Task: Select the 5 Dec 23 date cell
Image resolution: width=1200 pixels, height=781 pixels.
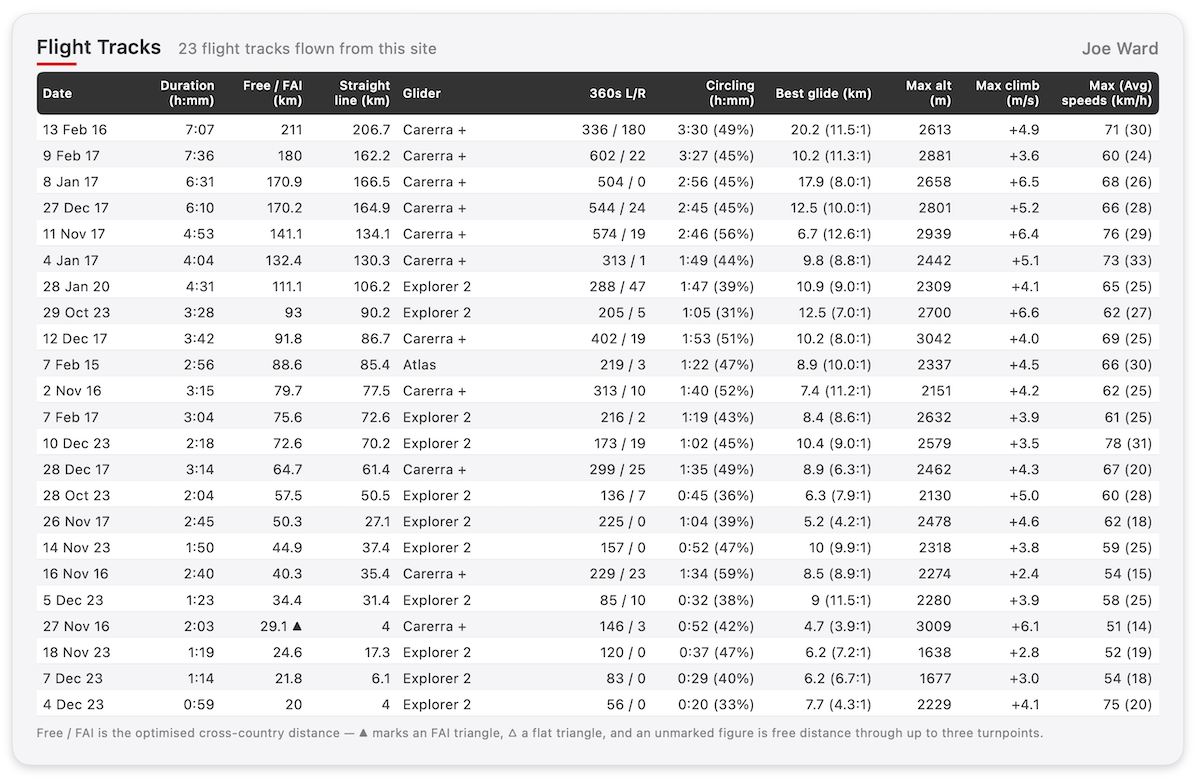Action: (73, 600)
